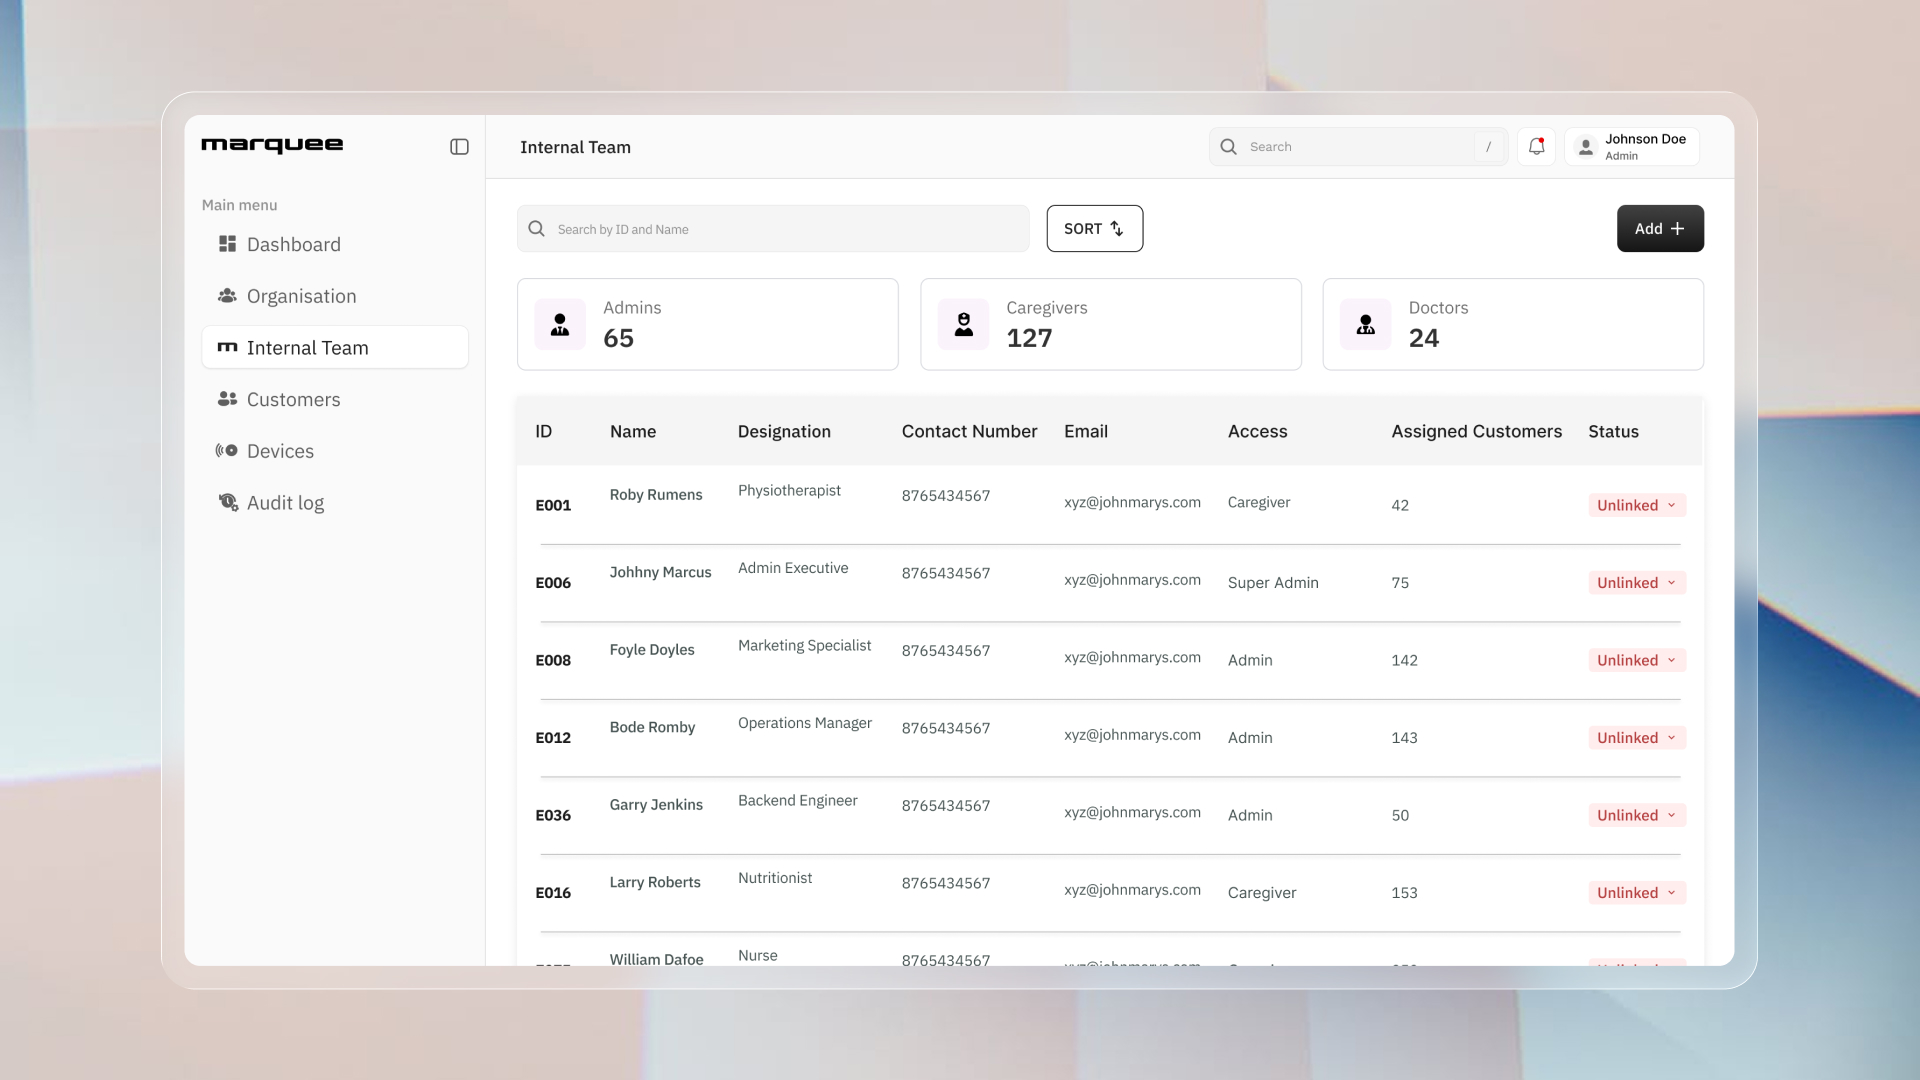Select the Doctors 24 summary card

[1513, 324]
